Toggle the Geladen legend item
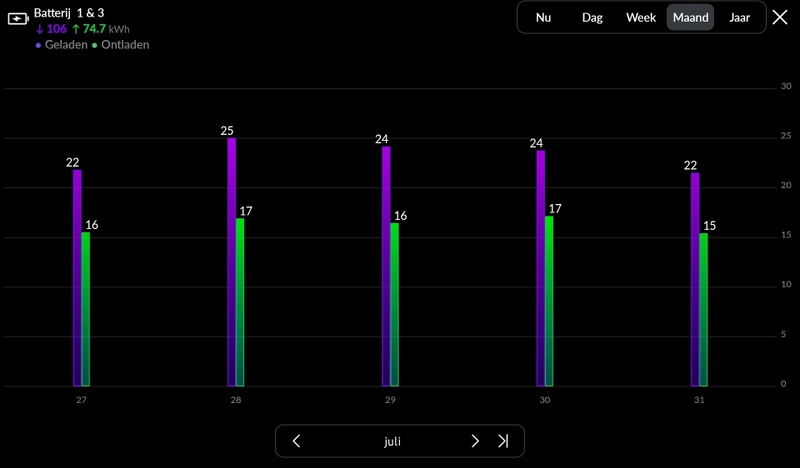The width and height of the screenshot is (800, 468). pyautogui.click(x=62, y=45)
